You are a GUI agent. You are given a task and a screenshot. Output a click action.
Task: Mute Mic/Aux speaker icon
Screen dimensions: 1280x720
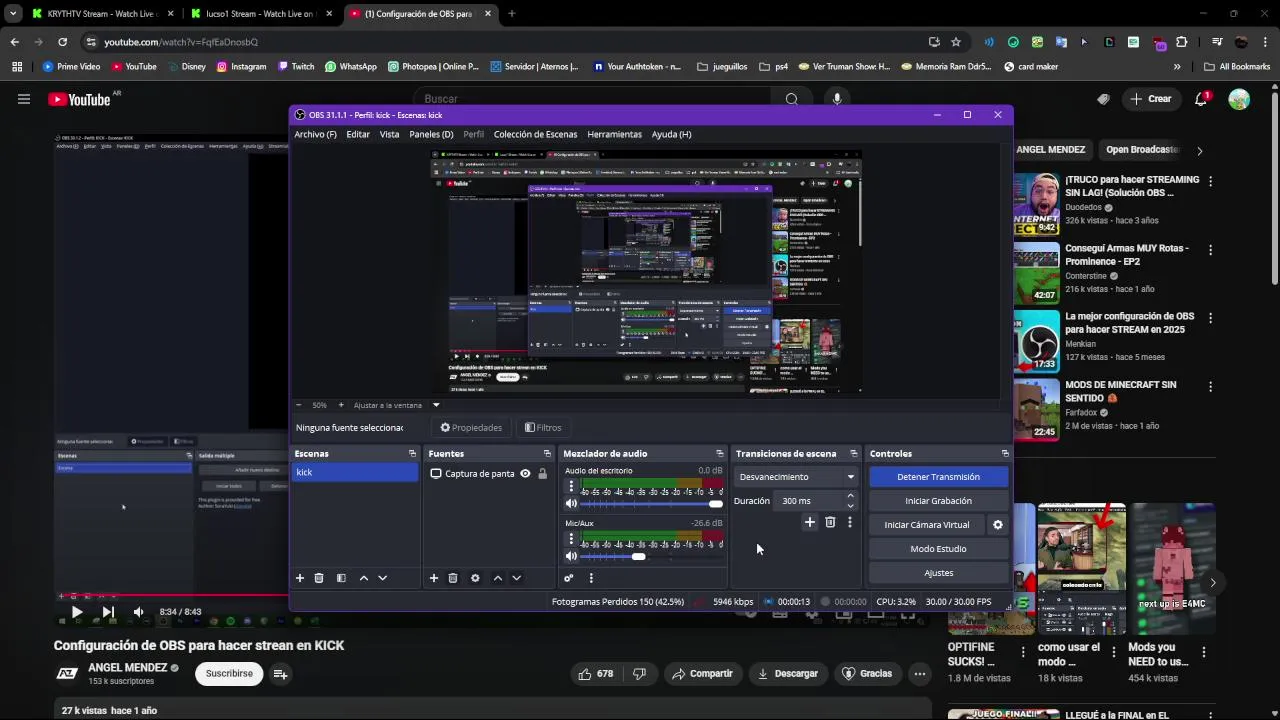coord(571,556)
